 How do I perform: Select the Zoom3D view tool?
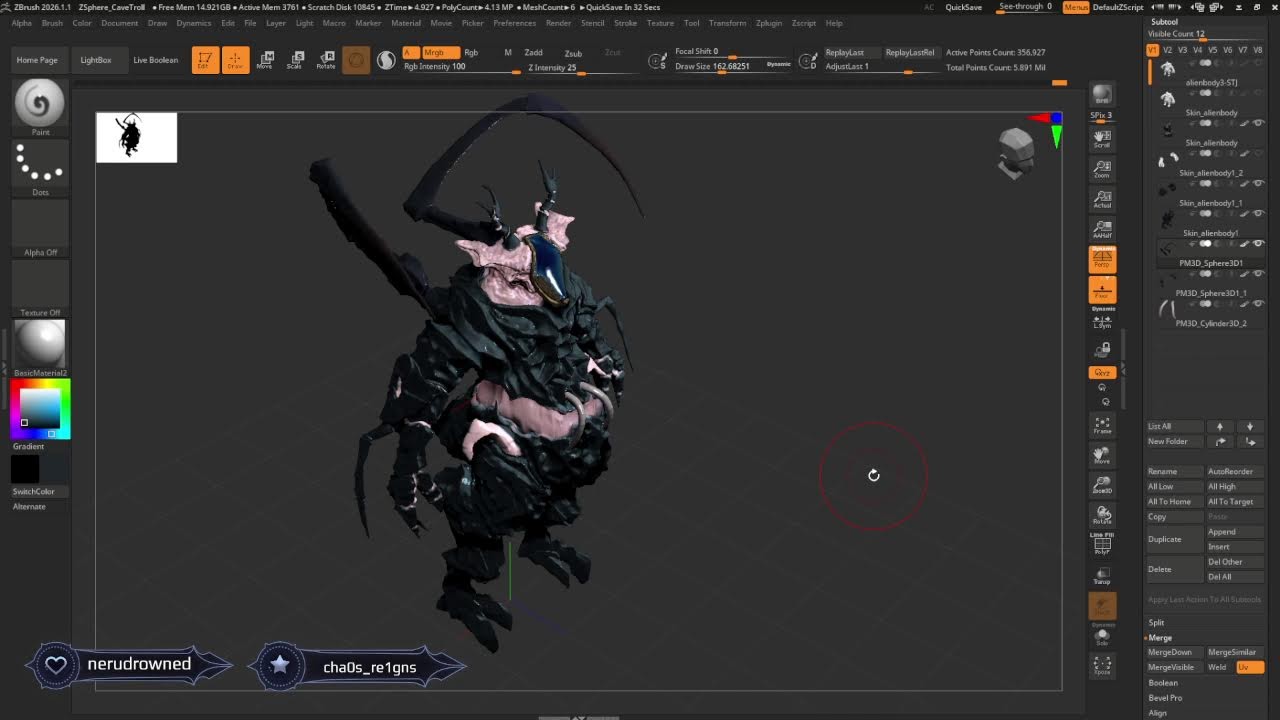(x=1102, y=485)
